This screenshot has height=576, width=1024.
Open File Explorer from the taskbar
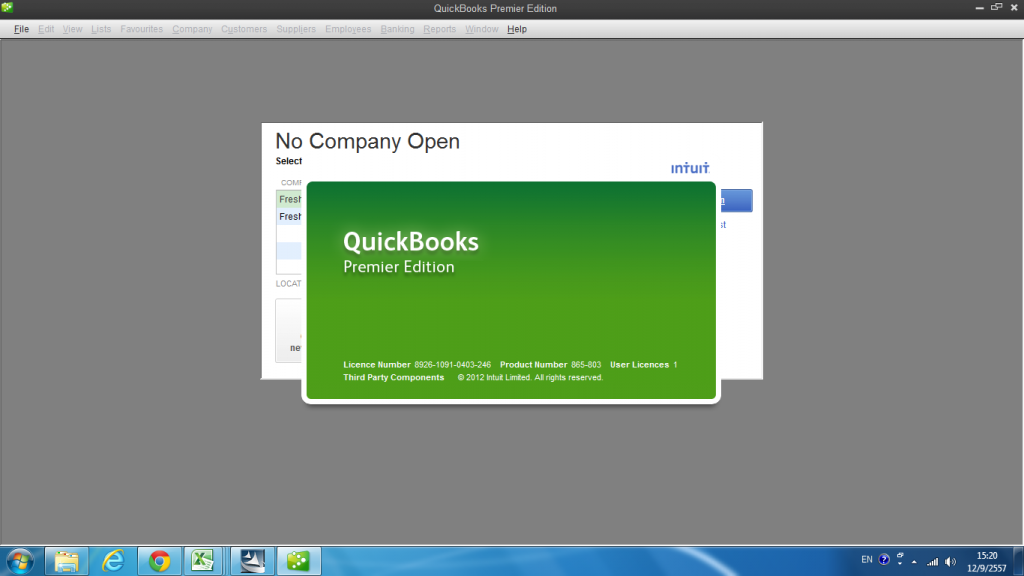67,561
